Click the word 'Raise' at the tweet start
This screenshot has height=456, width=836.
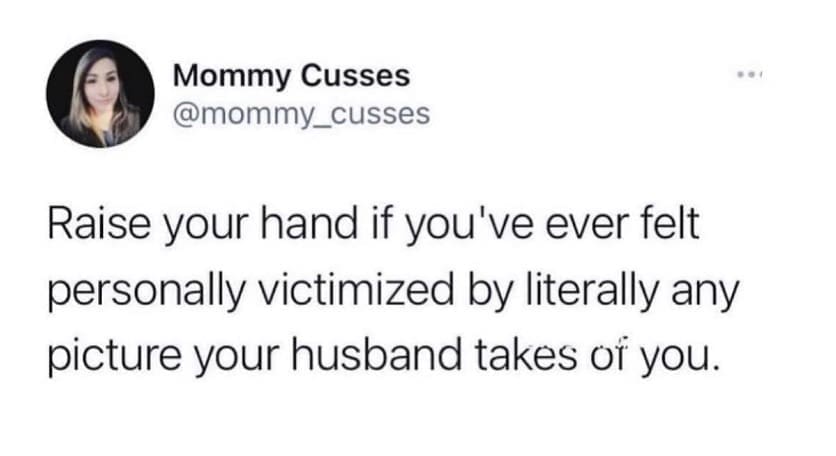[x=99, y=225]
